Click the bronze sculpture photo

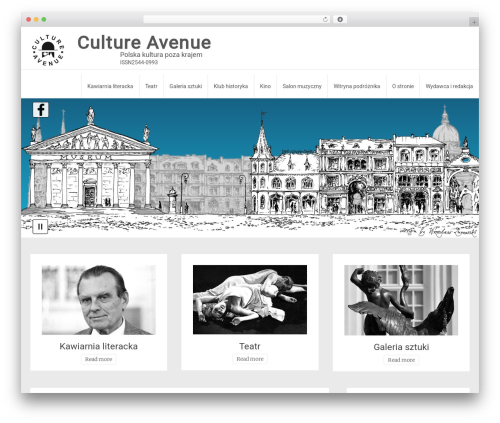pos(401,300)
